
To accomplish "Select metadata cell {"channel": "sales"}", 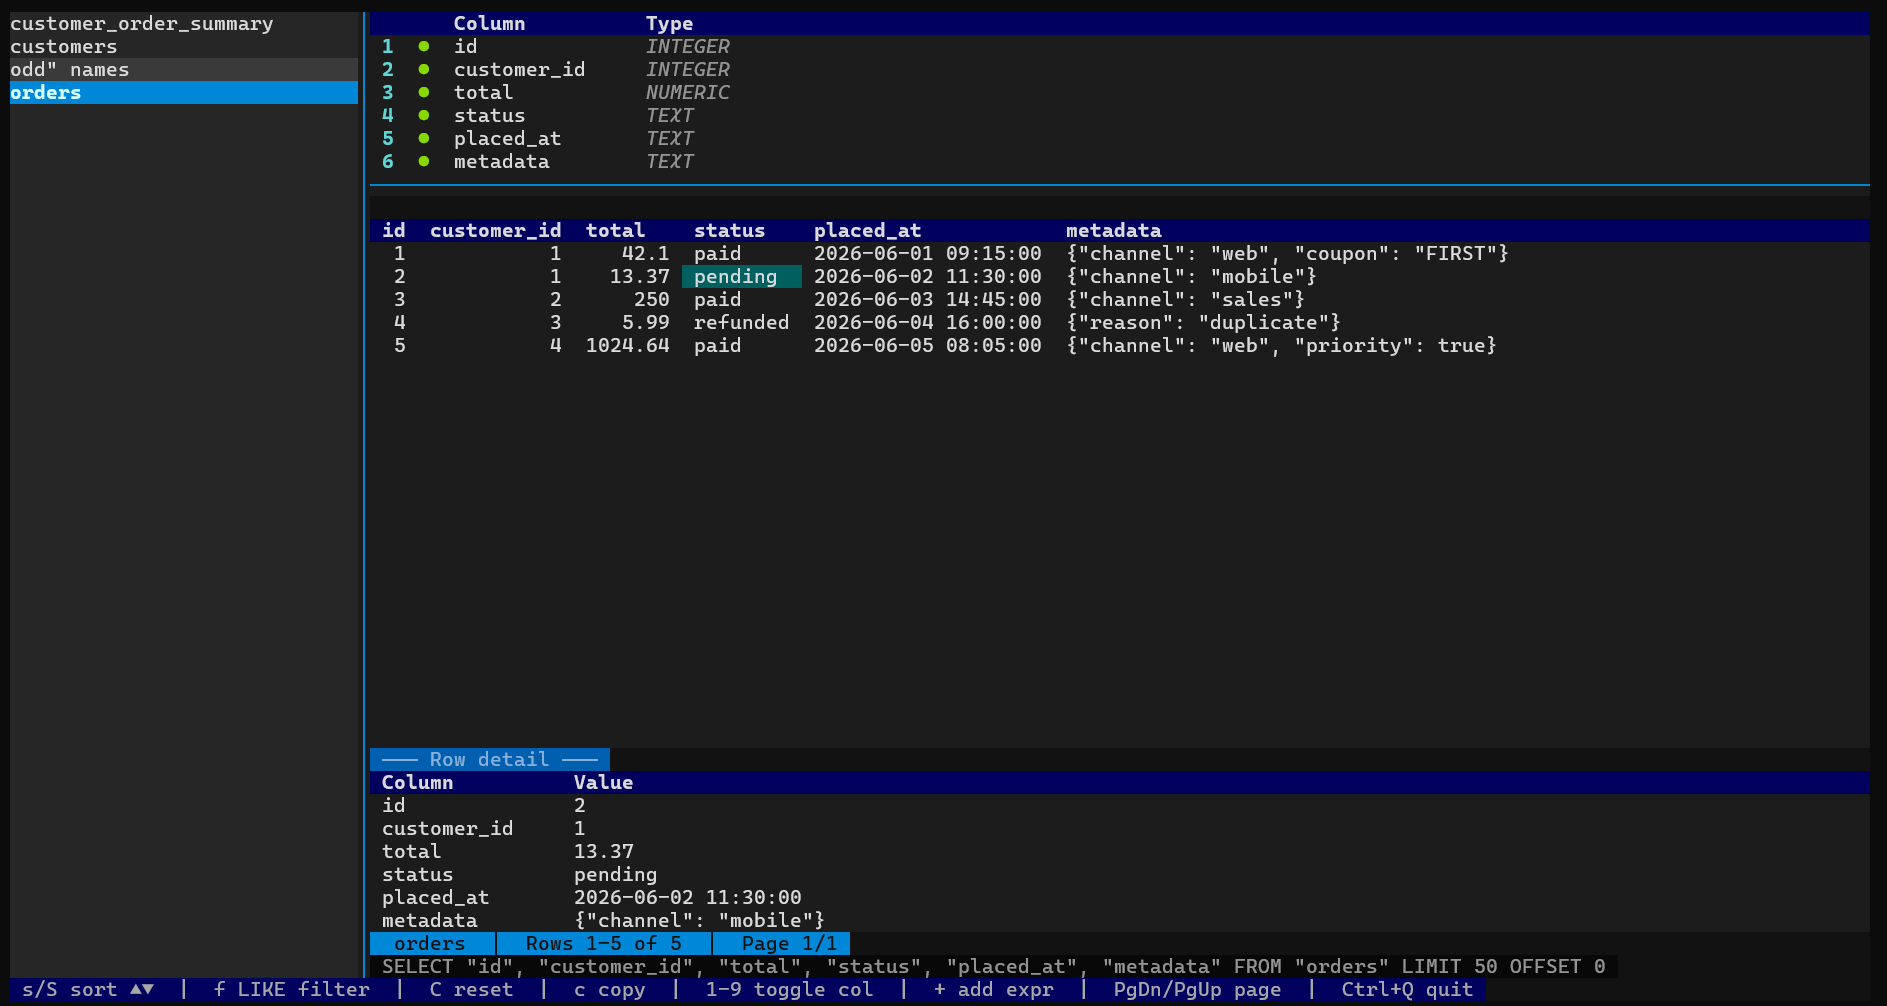I will [1186, 299].
